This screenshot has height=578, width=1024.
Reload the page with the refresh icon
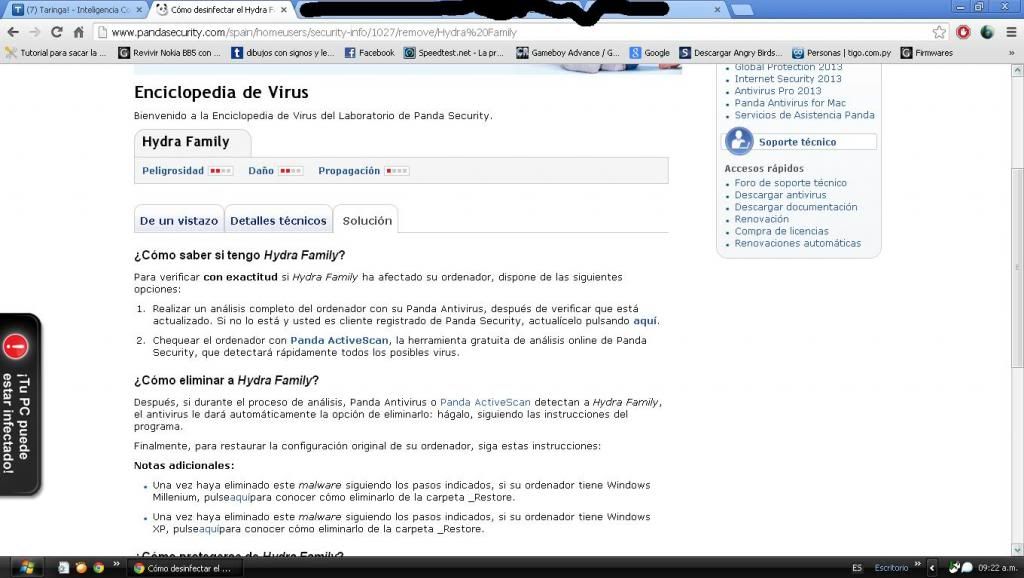pos(57,32)
